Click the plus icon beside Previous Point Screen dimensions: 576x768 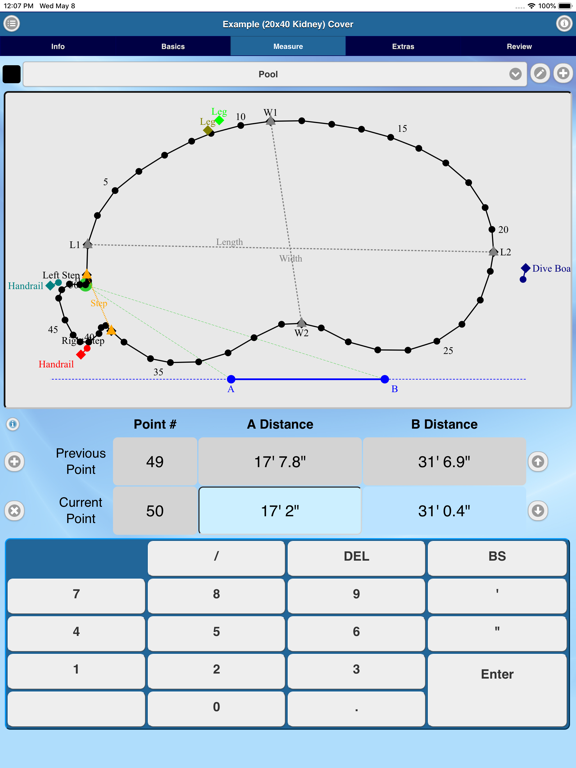point(14,461)
